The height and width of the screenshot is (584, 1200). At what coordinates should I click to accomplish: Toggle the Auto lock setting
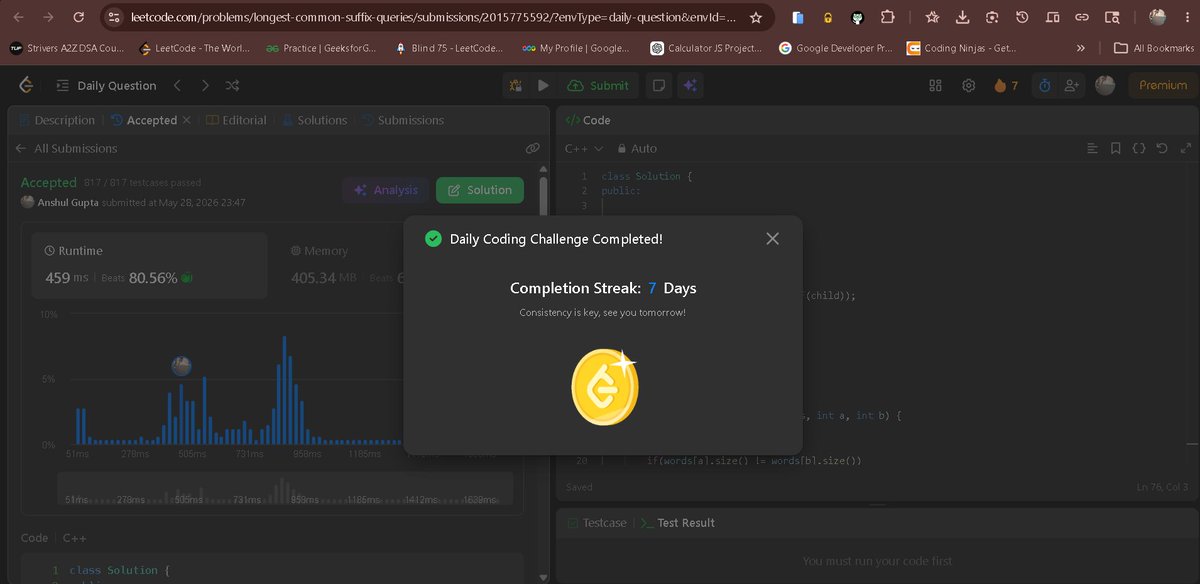tap(637, 148)
